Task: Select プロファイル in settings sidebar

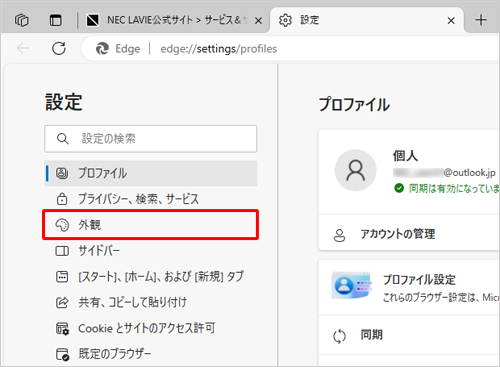Action: [151, 173]
